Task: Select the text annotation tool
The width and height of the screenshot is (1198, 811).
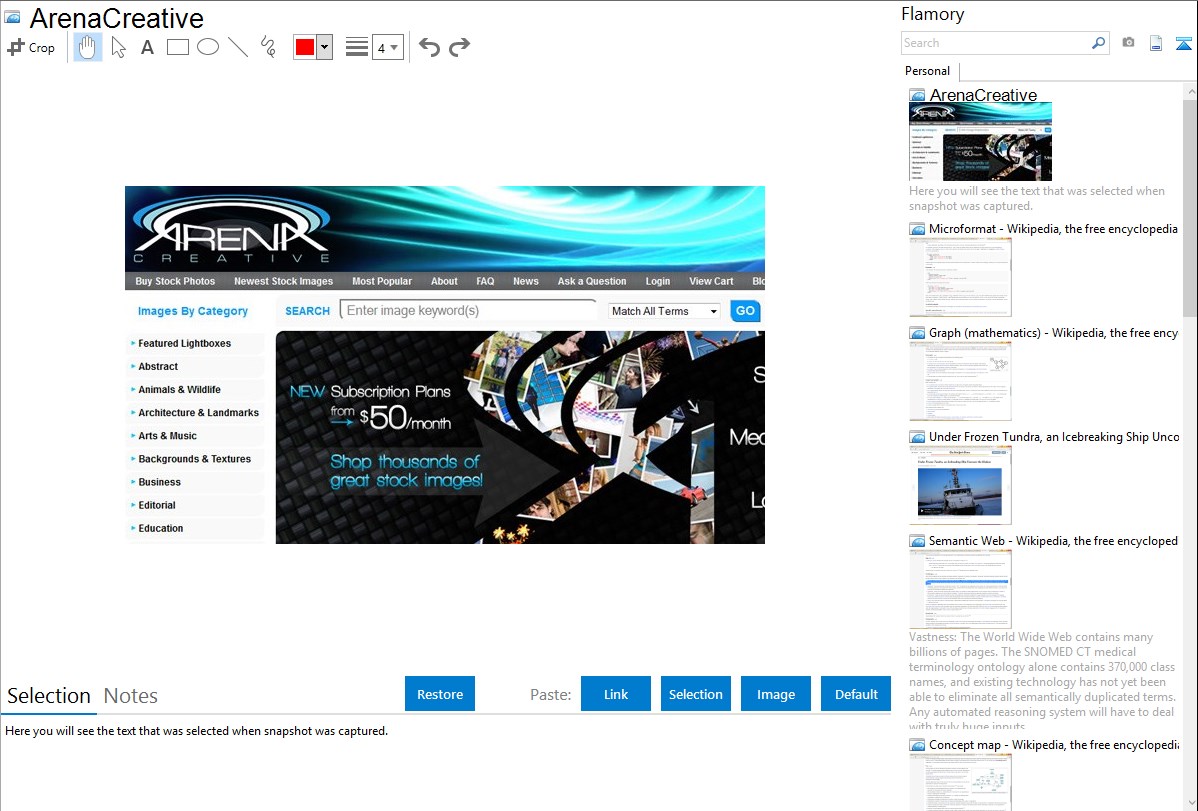Action: point(147,47)
